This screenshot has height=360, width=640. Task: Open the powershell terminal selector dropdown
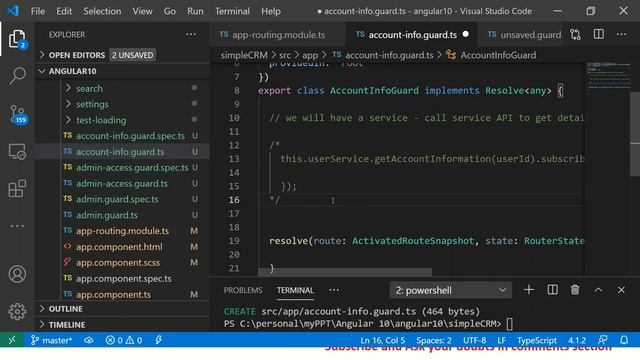tap(450, 290)
